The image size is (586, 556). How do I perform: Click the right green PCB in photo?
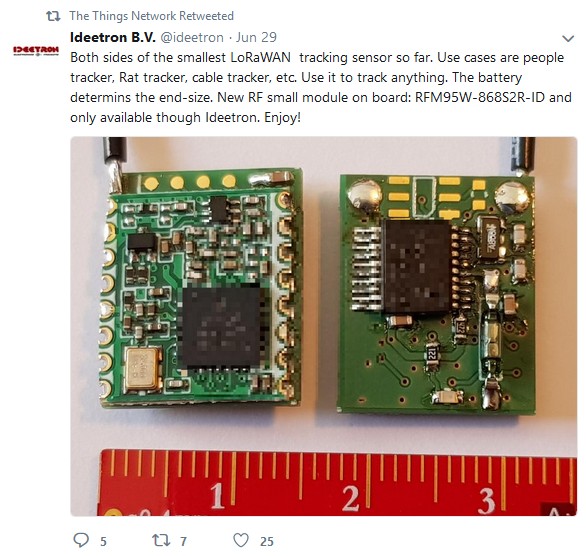tap(436, 293)
